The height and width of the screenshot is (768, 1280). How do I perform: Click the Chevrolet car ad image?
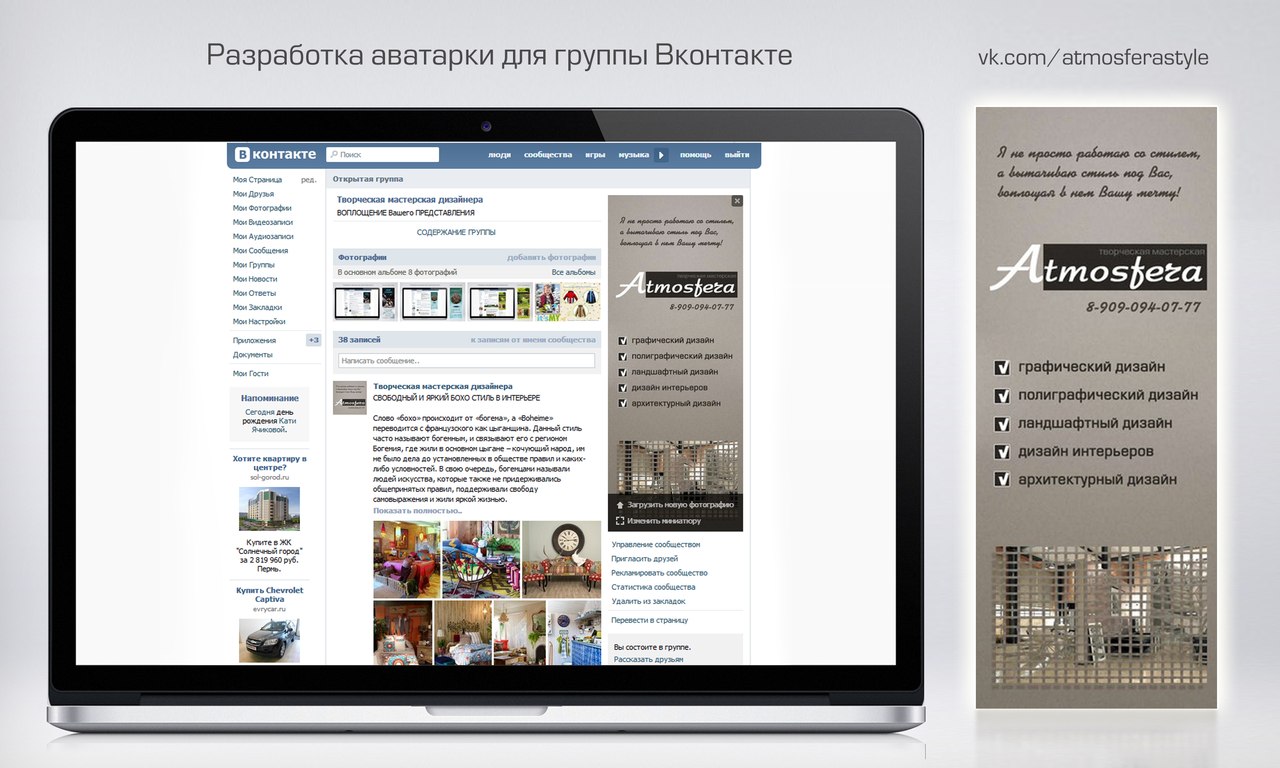(x=269, y=639)
